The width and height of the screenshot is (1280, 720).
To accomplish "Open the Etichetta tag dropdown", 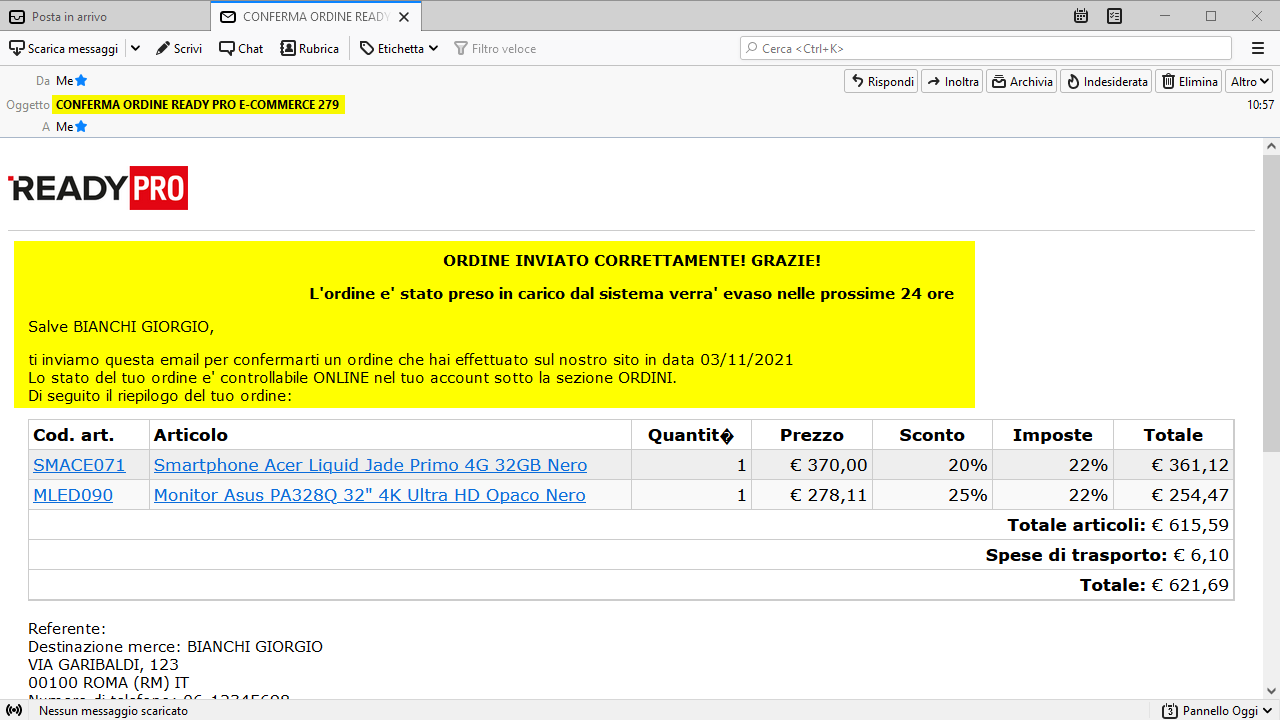I will pyautogui.click(x=399, y=48).
